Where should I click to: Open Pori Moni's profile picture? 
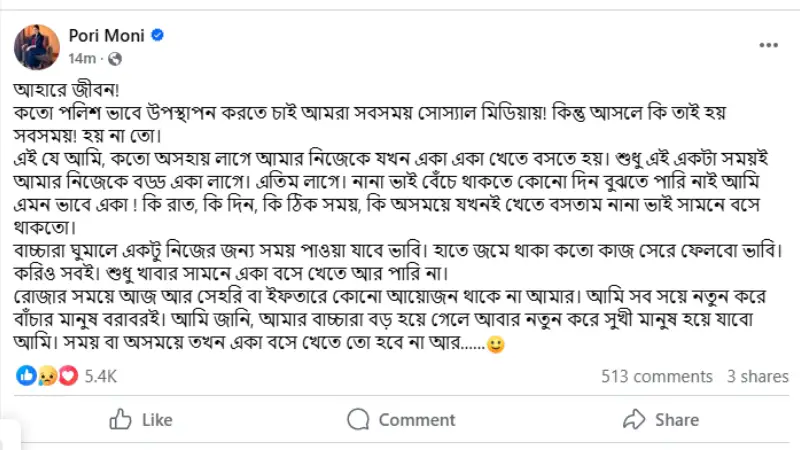[37, 47]
